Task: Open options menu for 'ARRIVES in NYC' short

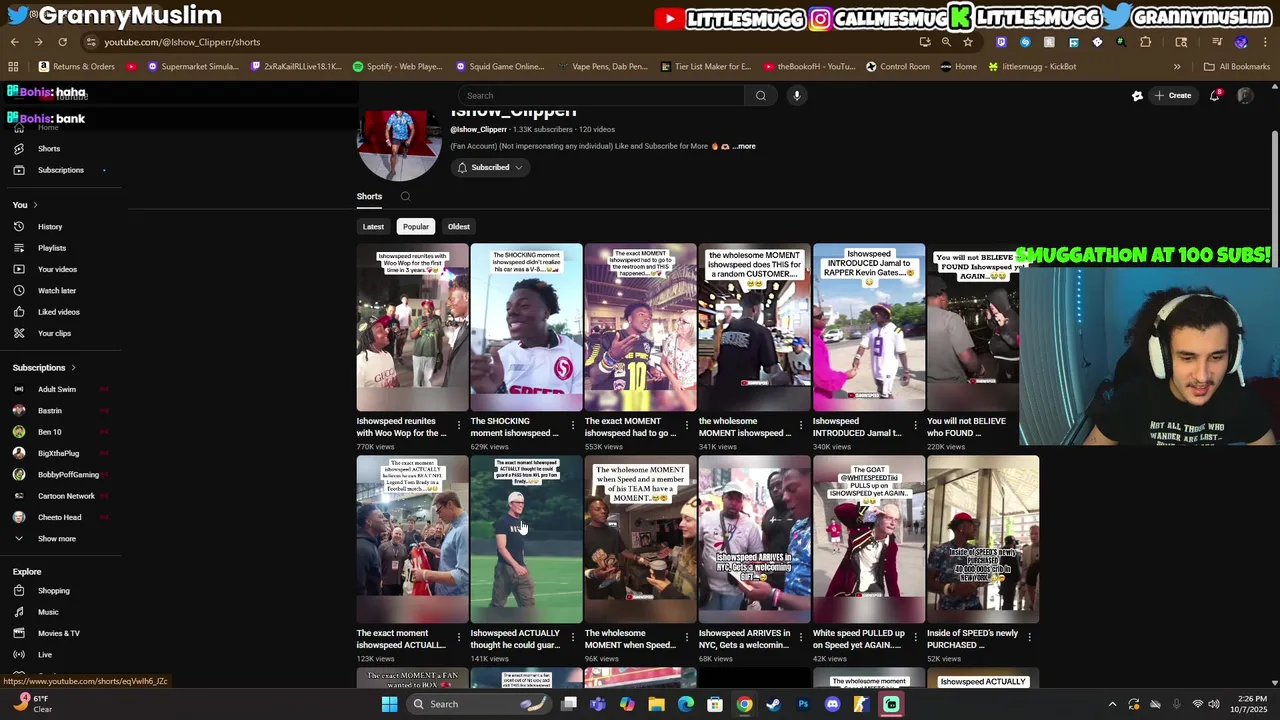Action: pos(801,638)
